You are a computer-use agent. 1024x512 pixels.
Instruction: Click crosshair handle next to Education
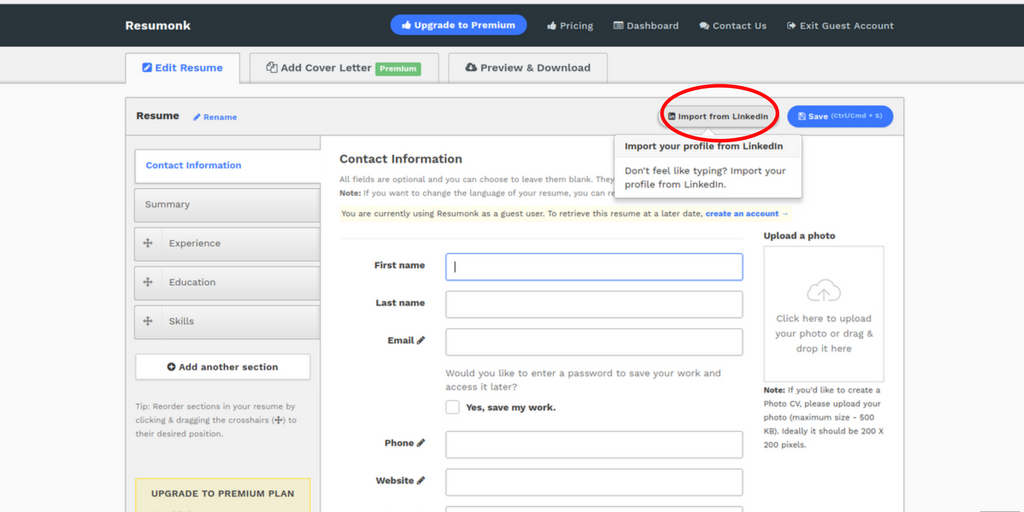(148, 282)
